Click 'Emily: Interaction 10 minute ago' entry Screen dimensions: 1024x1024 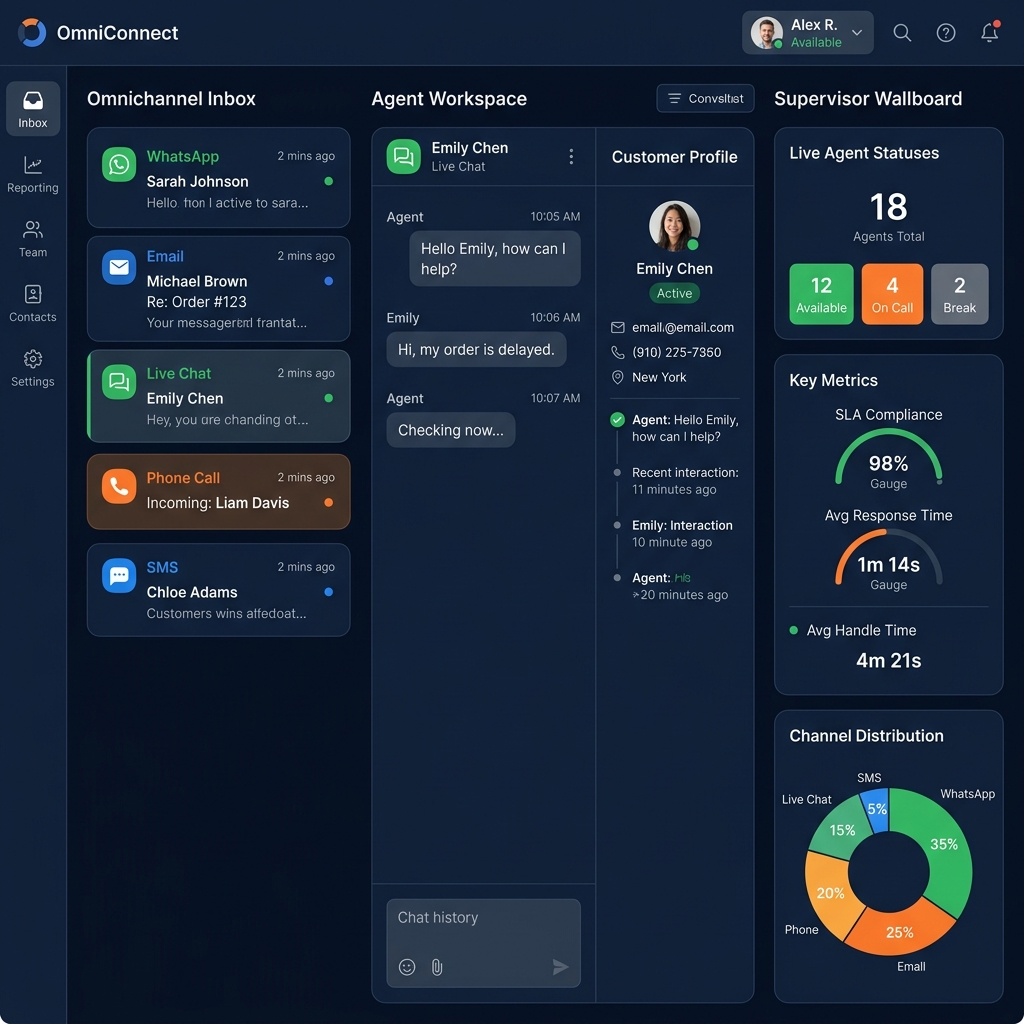(x=682, y=534)
